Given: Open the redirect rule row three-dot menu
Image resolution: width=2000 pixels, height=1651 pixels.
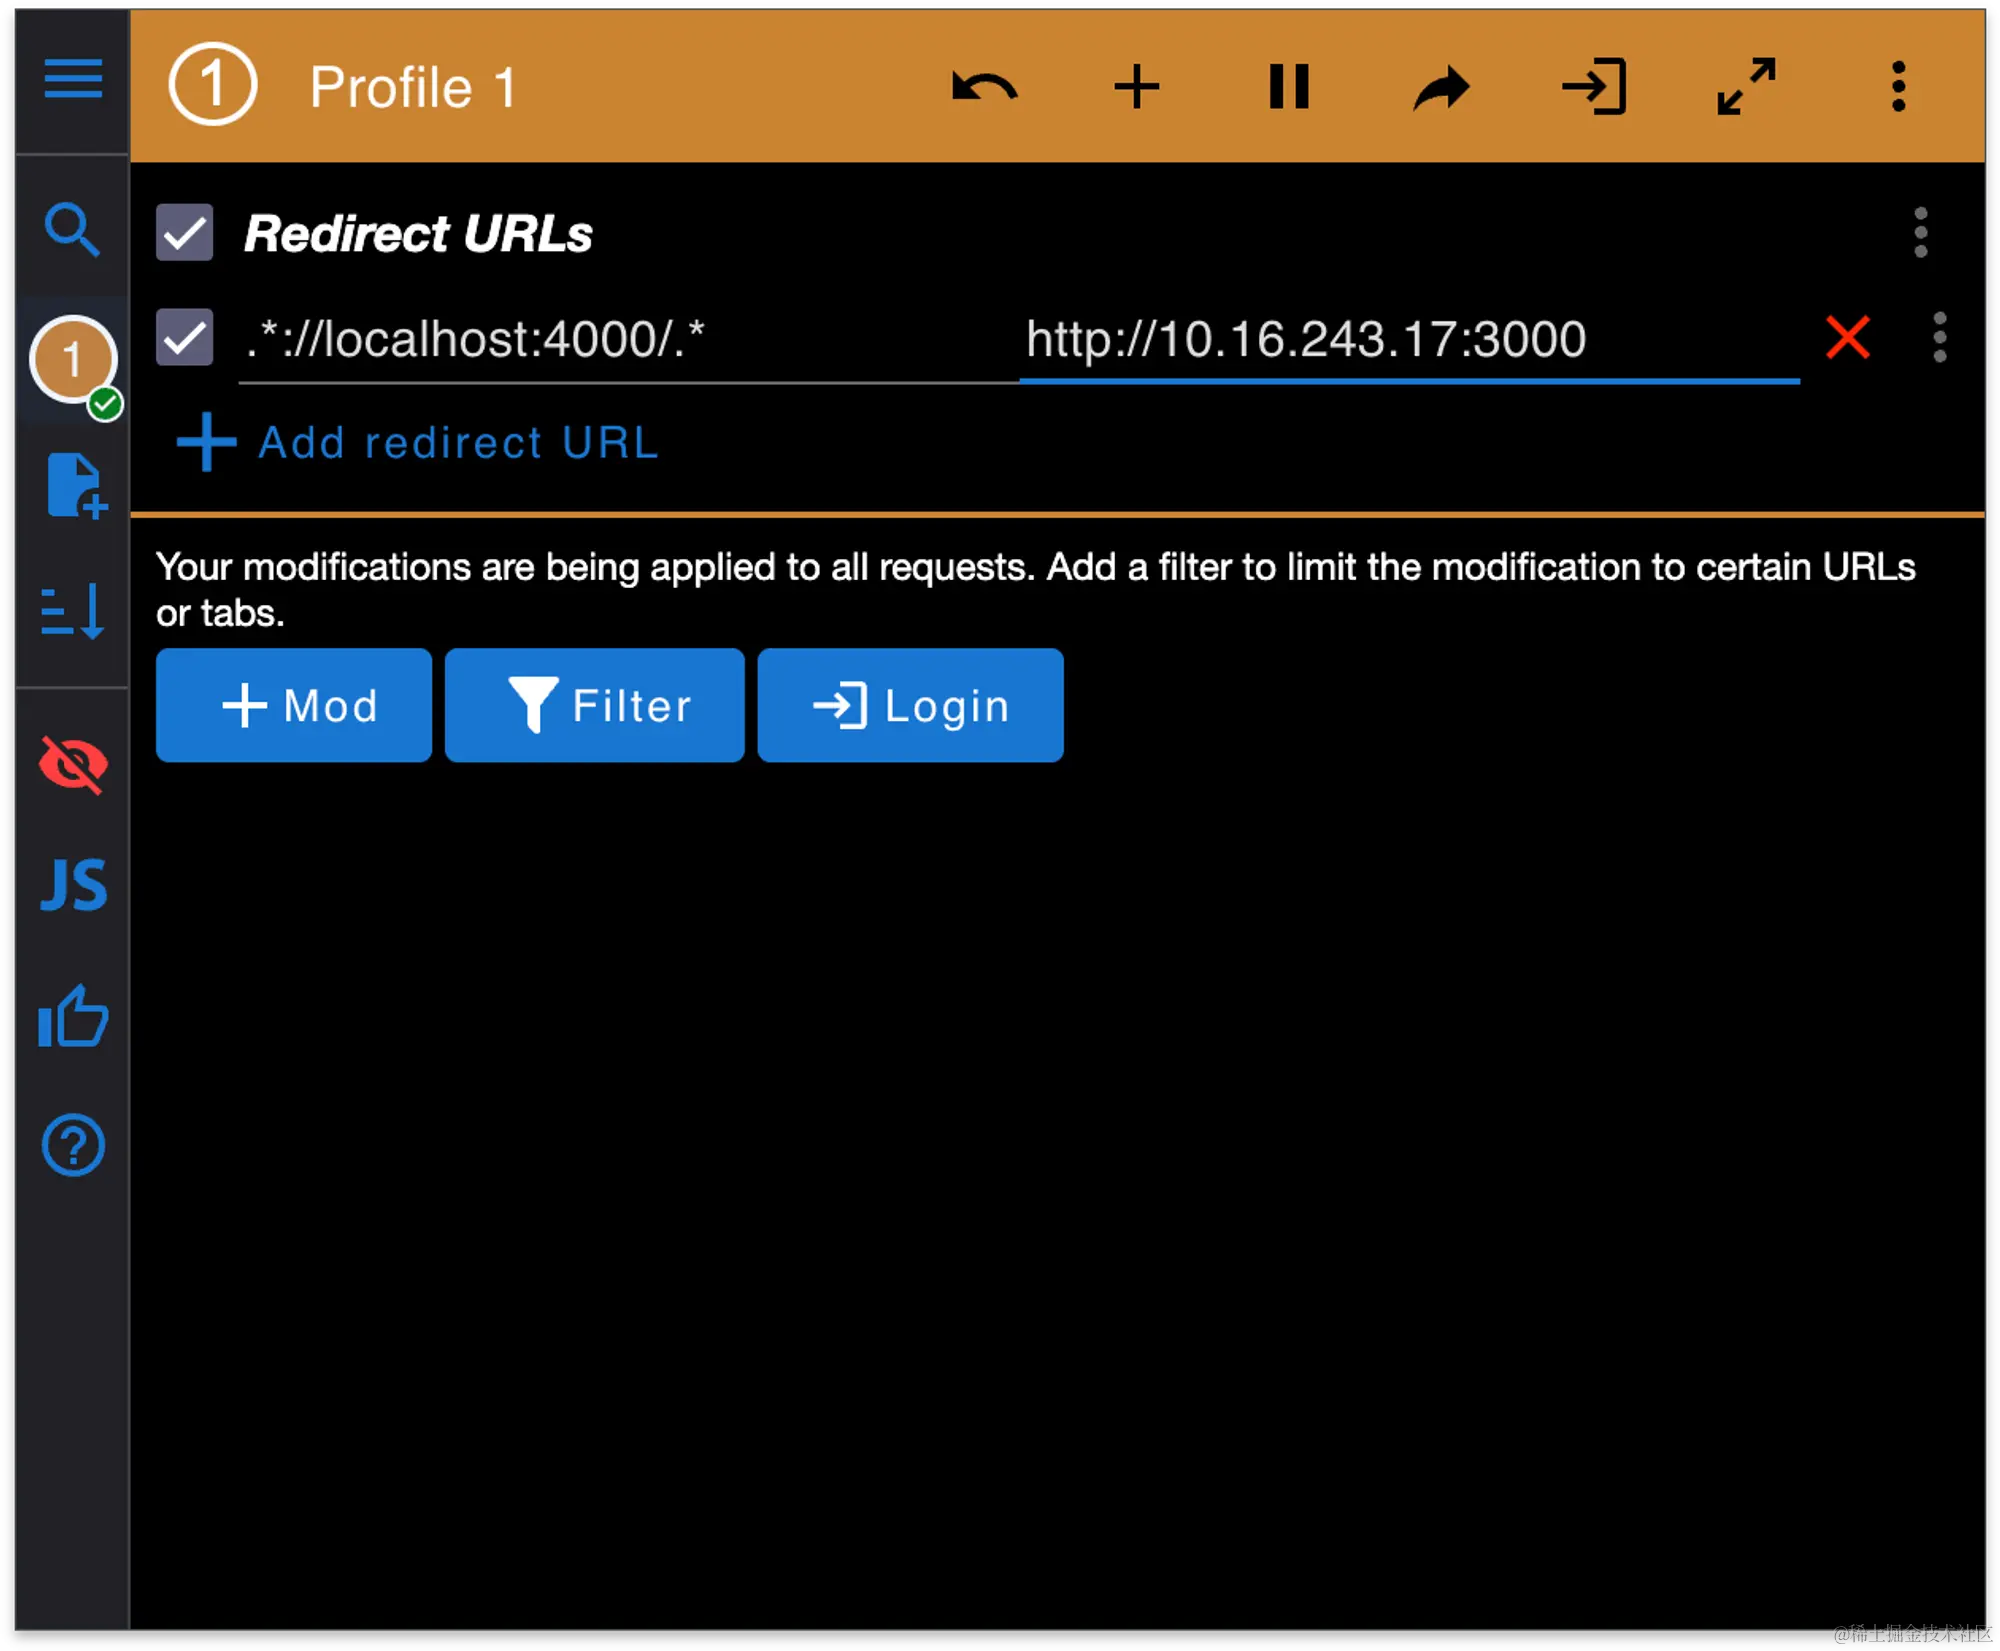Looking at the screenshot, I should pyautogui.click(x=1939, y=338).
